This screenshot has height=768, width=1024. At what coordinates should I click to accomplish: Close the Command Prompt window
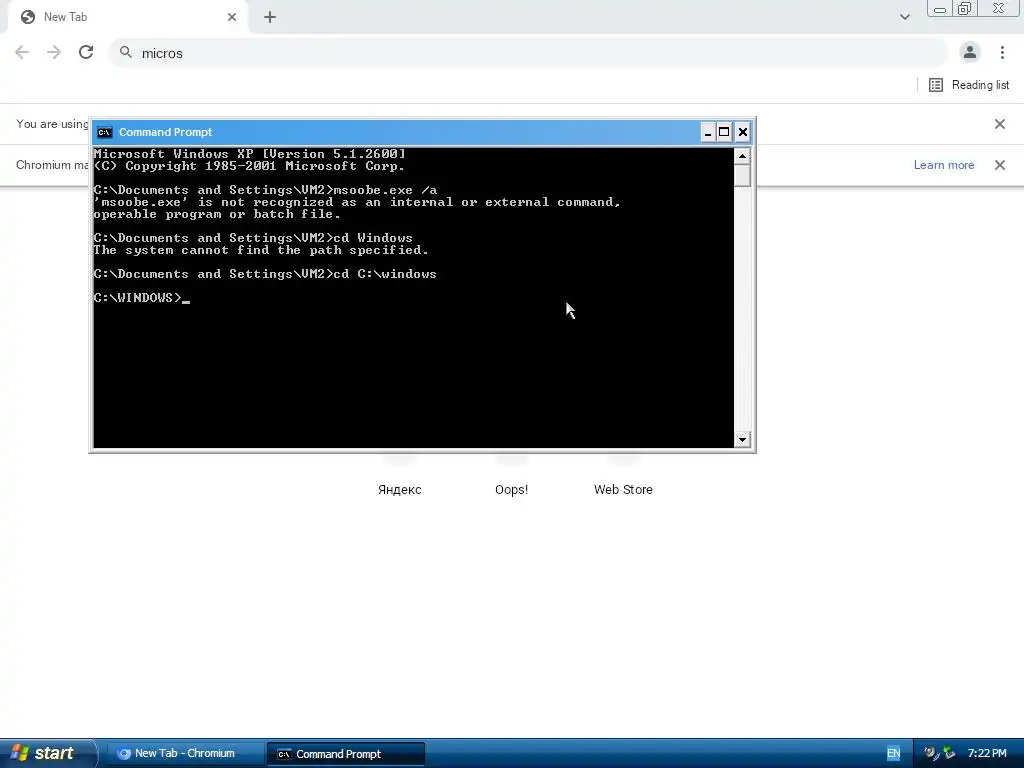[743, 133]
